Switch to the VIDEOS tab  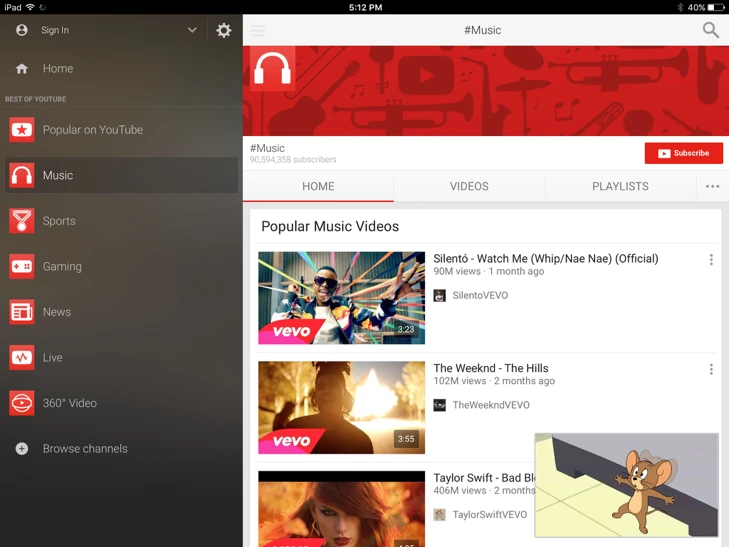tap(469, 186)
